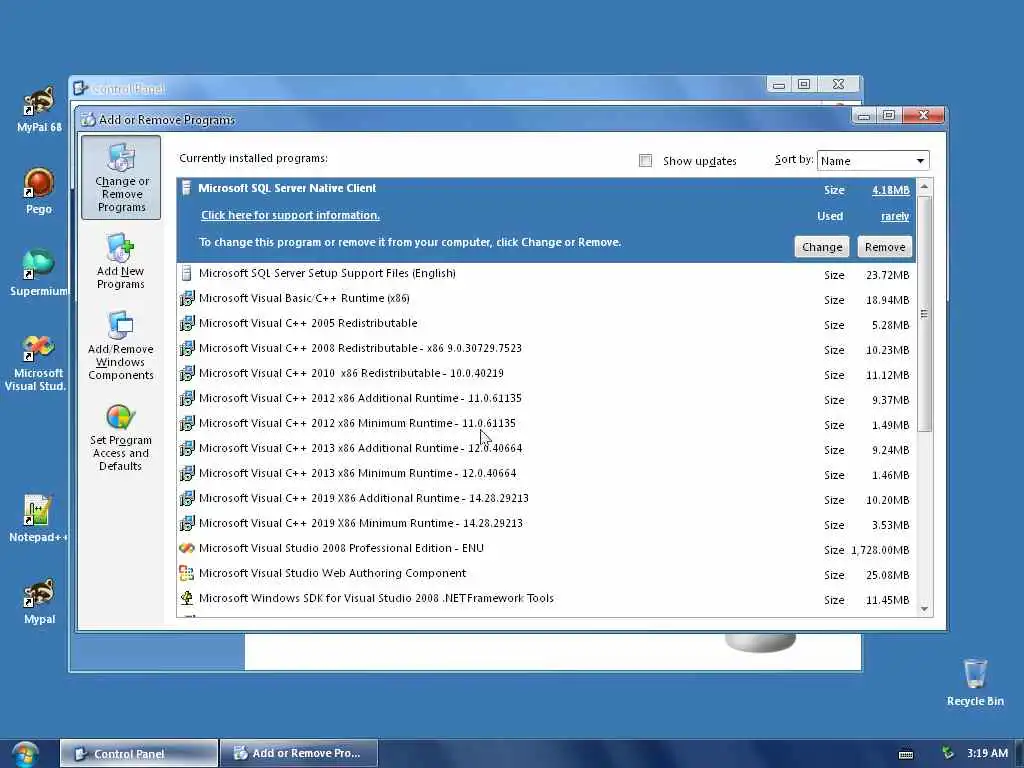1024x768 pixels.
Task: Click icon of Visual Studio Web Authoring Component
Action: point(187,573)
